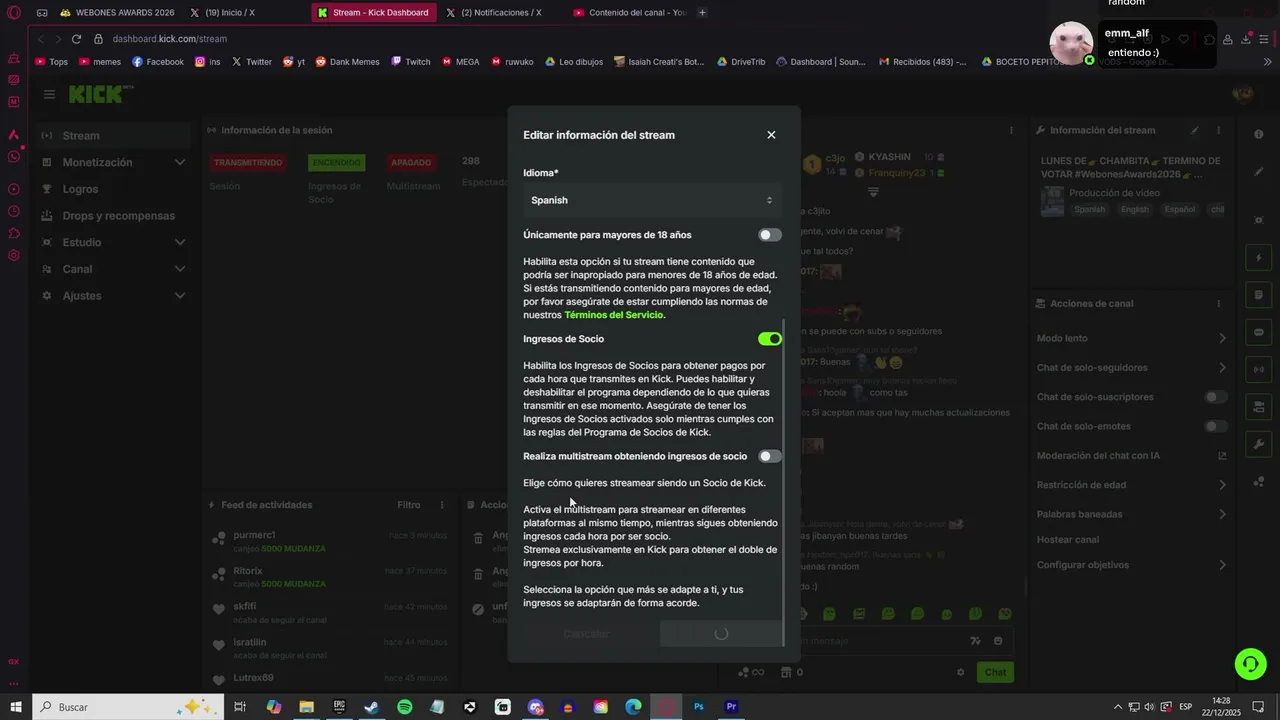Viewport: 1280px width, 720px height.
Task: Open Logros in the sidebar
Action: point(113,189)
